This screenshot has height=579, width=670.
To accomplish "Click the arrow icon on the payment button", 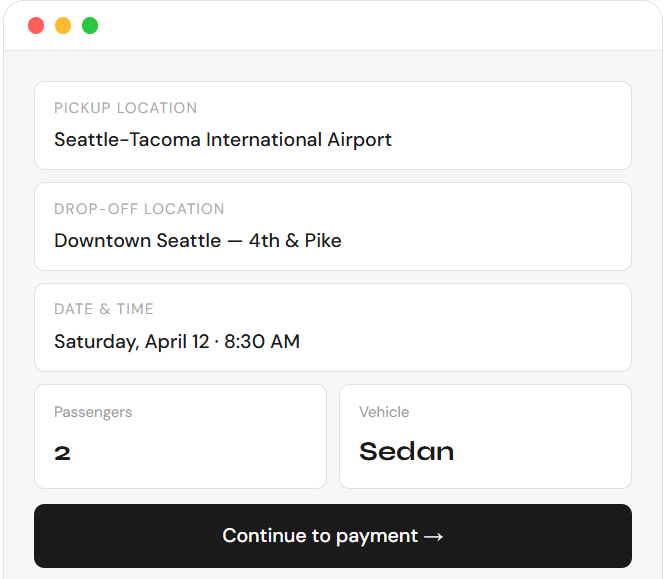I will coord(433,537).
